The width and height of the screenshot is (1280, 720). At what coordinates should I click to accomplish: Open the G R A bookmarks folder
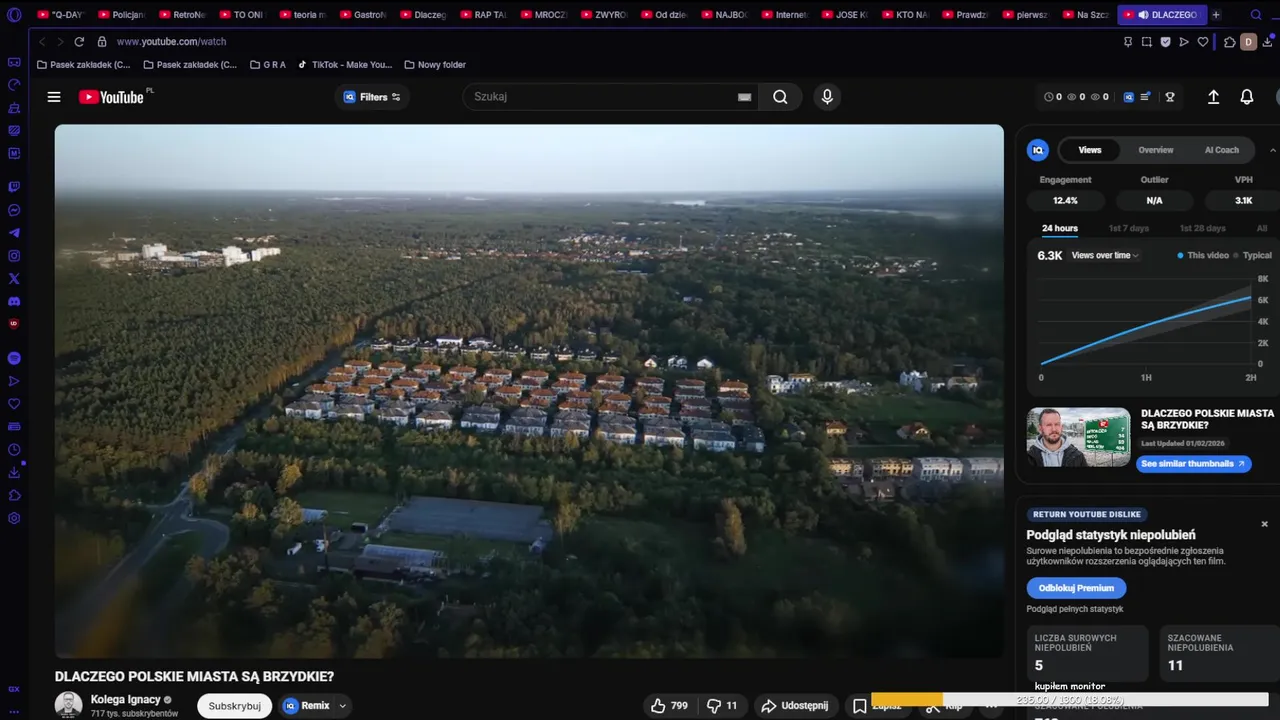tap(267, 65)
